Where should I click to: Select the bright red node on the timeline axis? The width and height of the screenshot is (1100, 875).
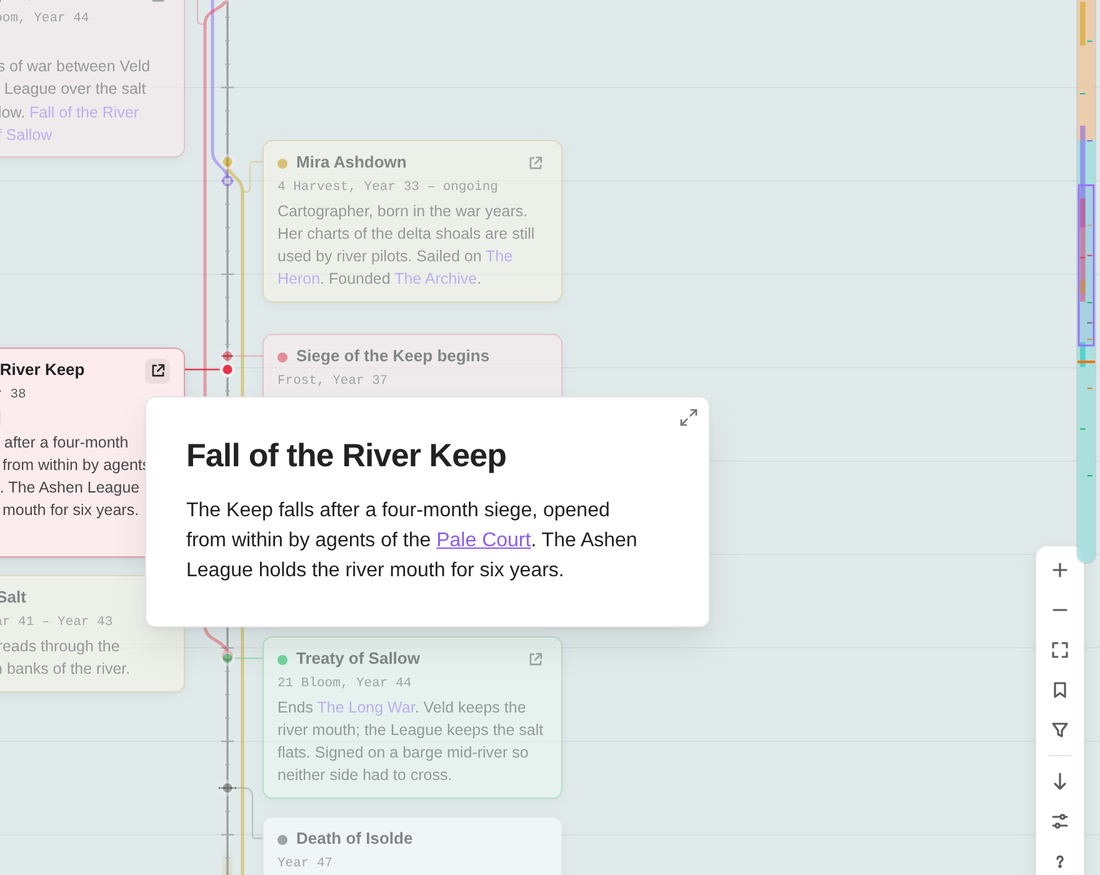tap(227, 370)
